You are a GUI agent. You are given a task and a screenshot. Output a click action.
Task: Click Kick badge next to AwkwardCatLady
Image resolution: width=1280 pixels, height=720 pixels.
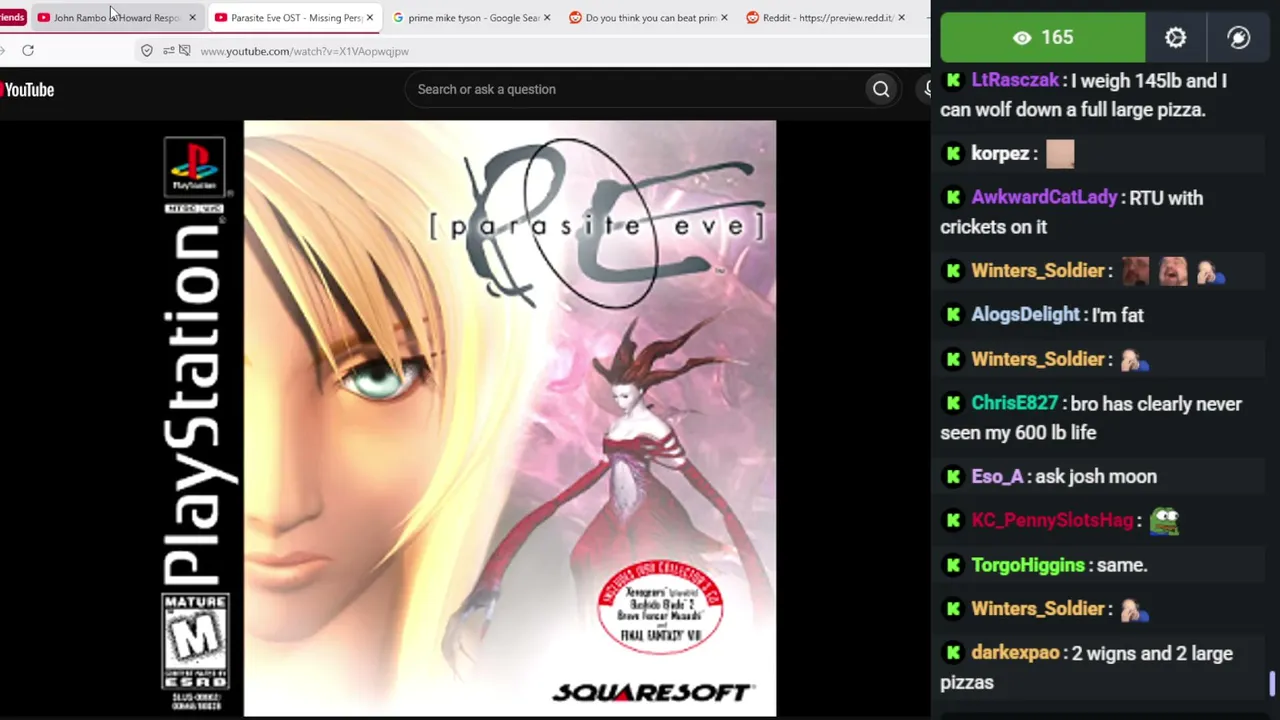[953, 198]
